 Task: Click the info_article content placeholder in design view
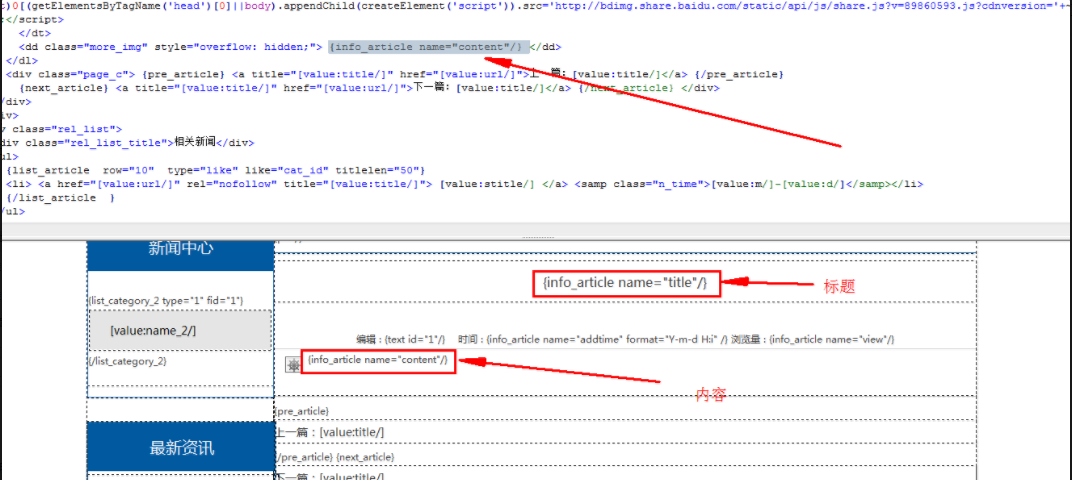point(378,360)
